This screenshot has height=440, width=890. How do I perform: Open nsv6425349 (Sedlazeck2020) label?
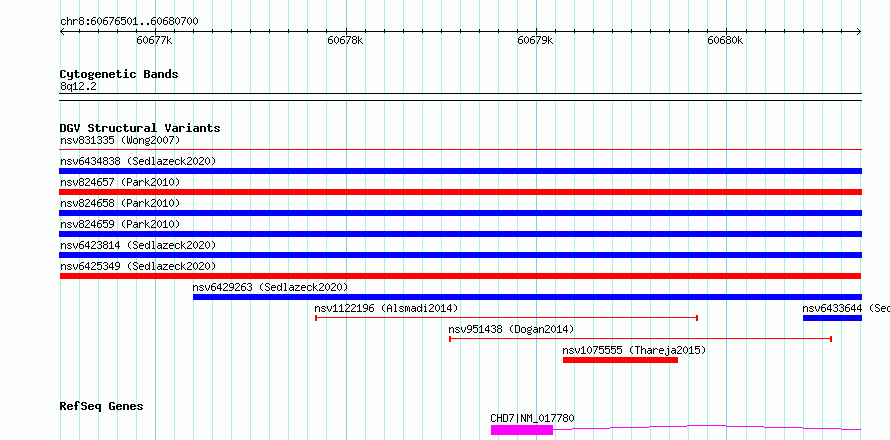[x=138, y=266]
